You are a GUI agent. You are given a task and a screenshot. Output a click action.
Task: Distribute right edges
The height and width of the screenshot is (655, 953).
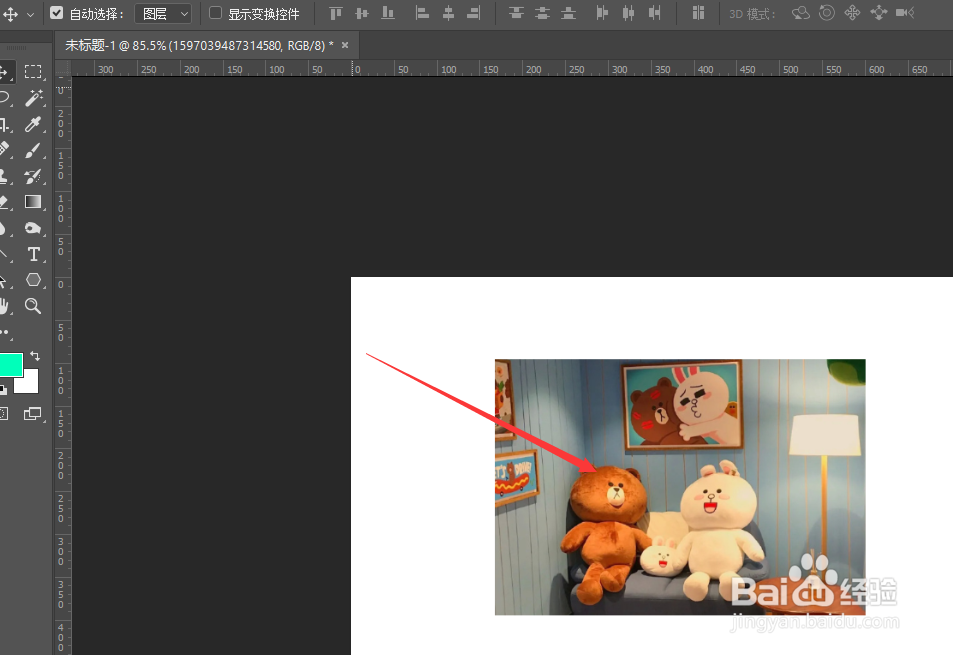click(x=655, y=13)
